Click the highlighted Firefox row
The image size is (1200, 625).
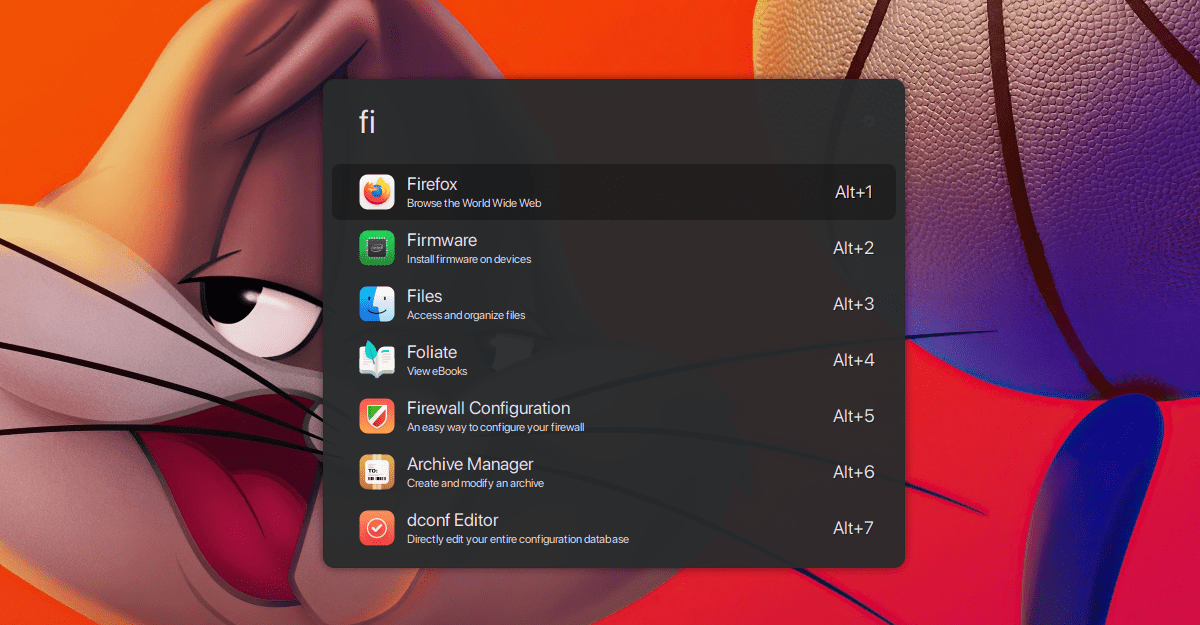point(613,192)
